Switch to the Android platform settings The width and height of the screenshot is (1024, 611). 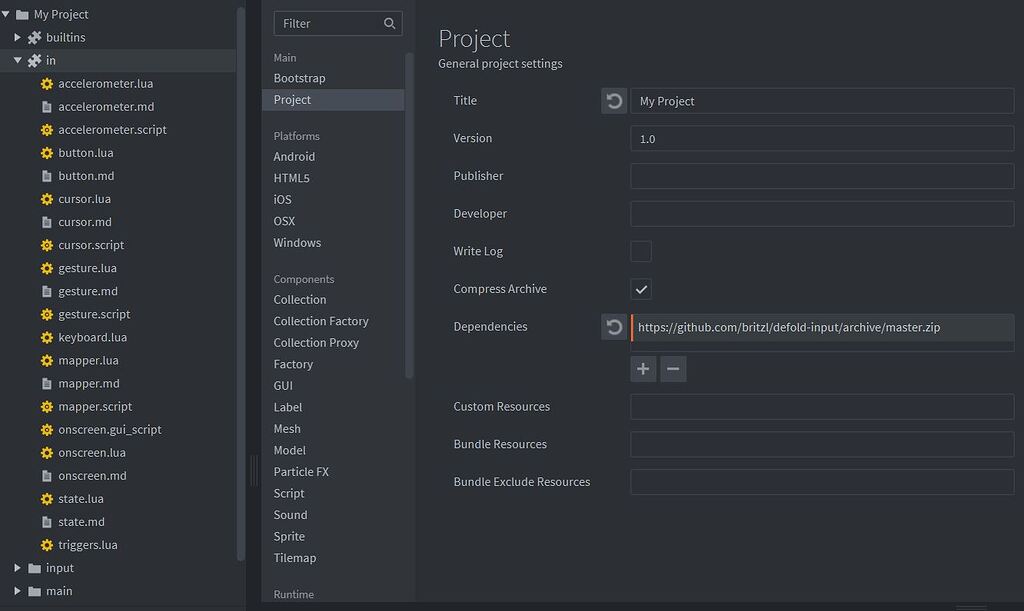point(294,156)
